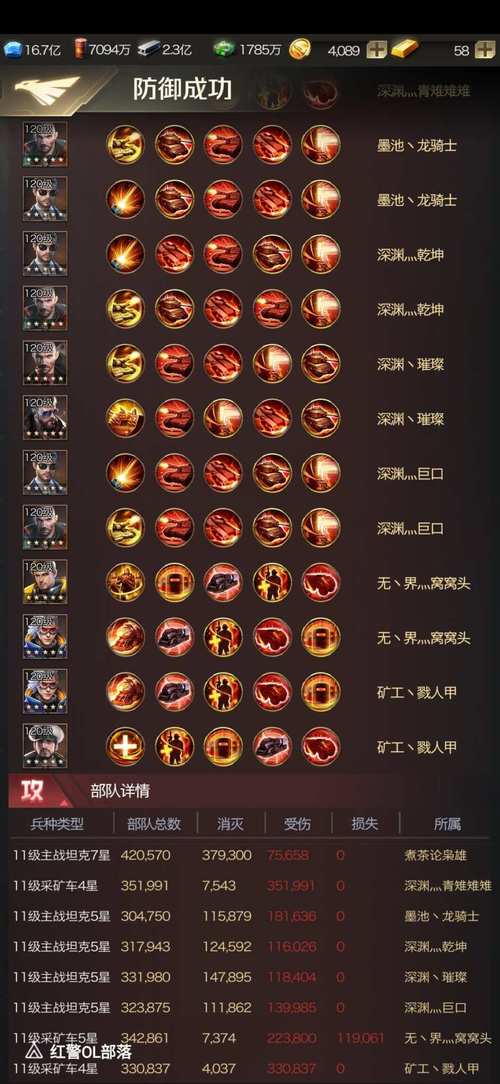This screenshot has width=500, height=1084.
Task: Tap the plus button beside gold coins
Action: 376,50
